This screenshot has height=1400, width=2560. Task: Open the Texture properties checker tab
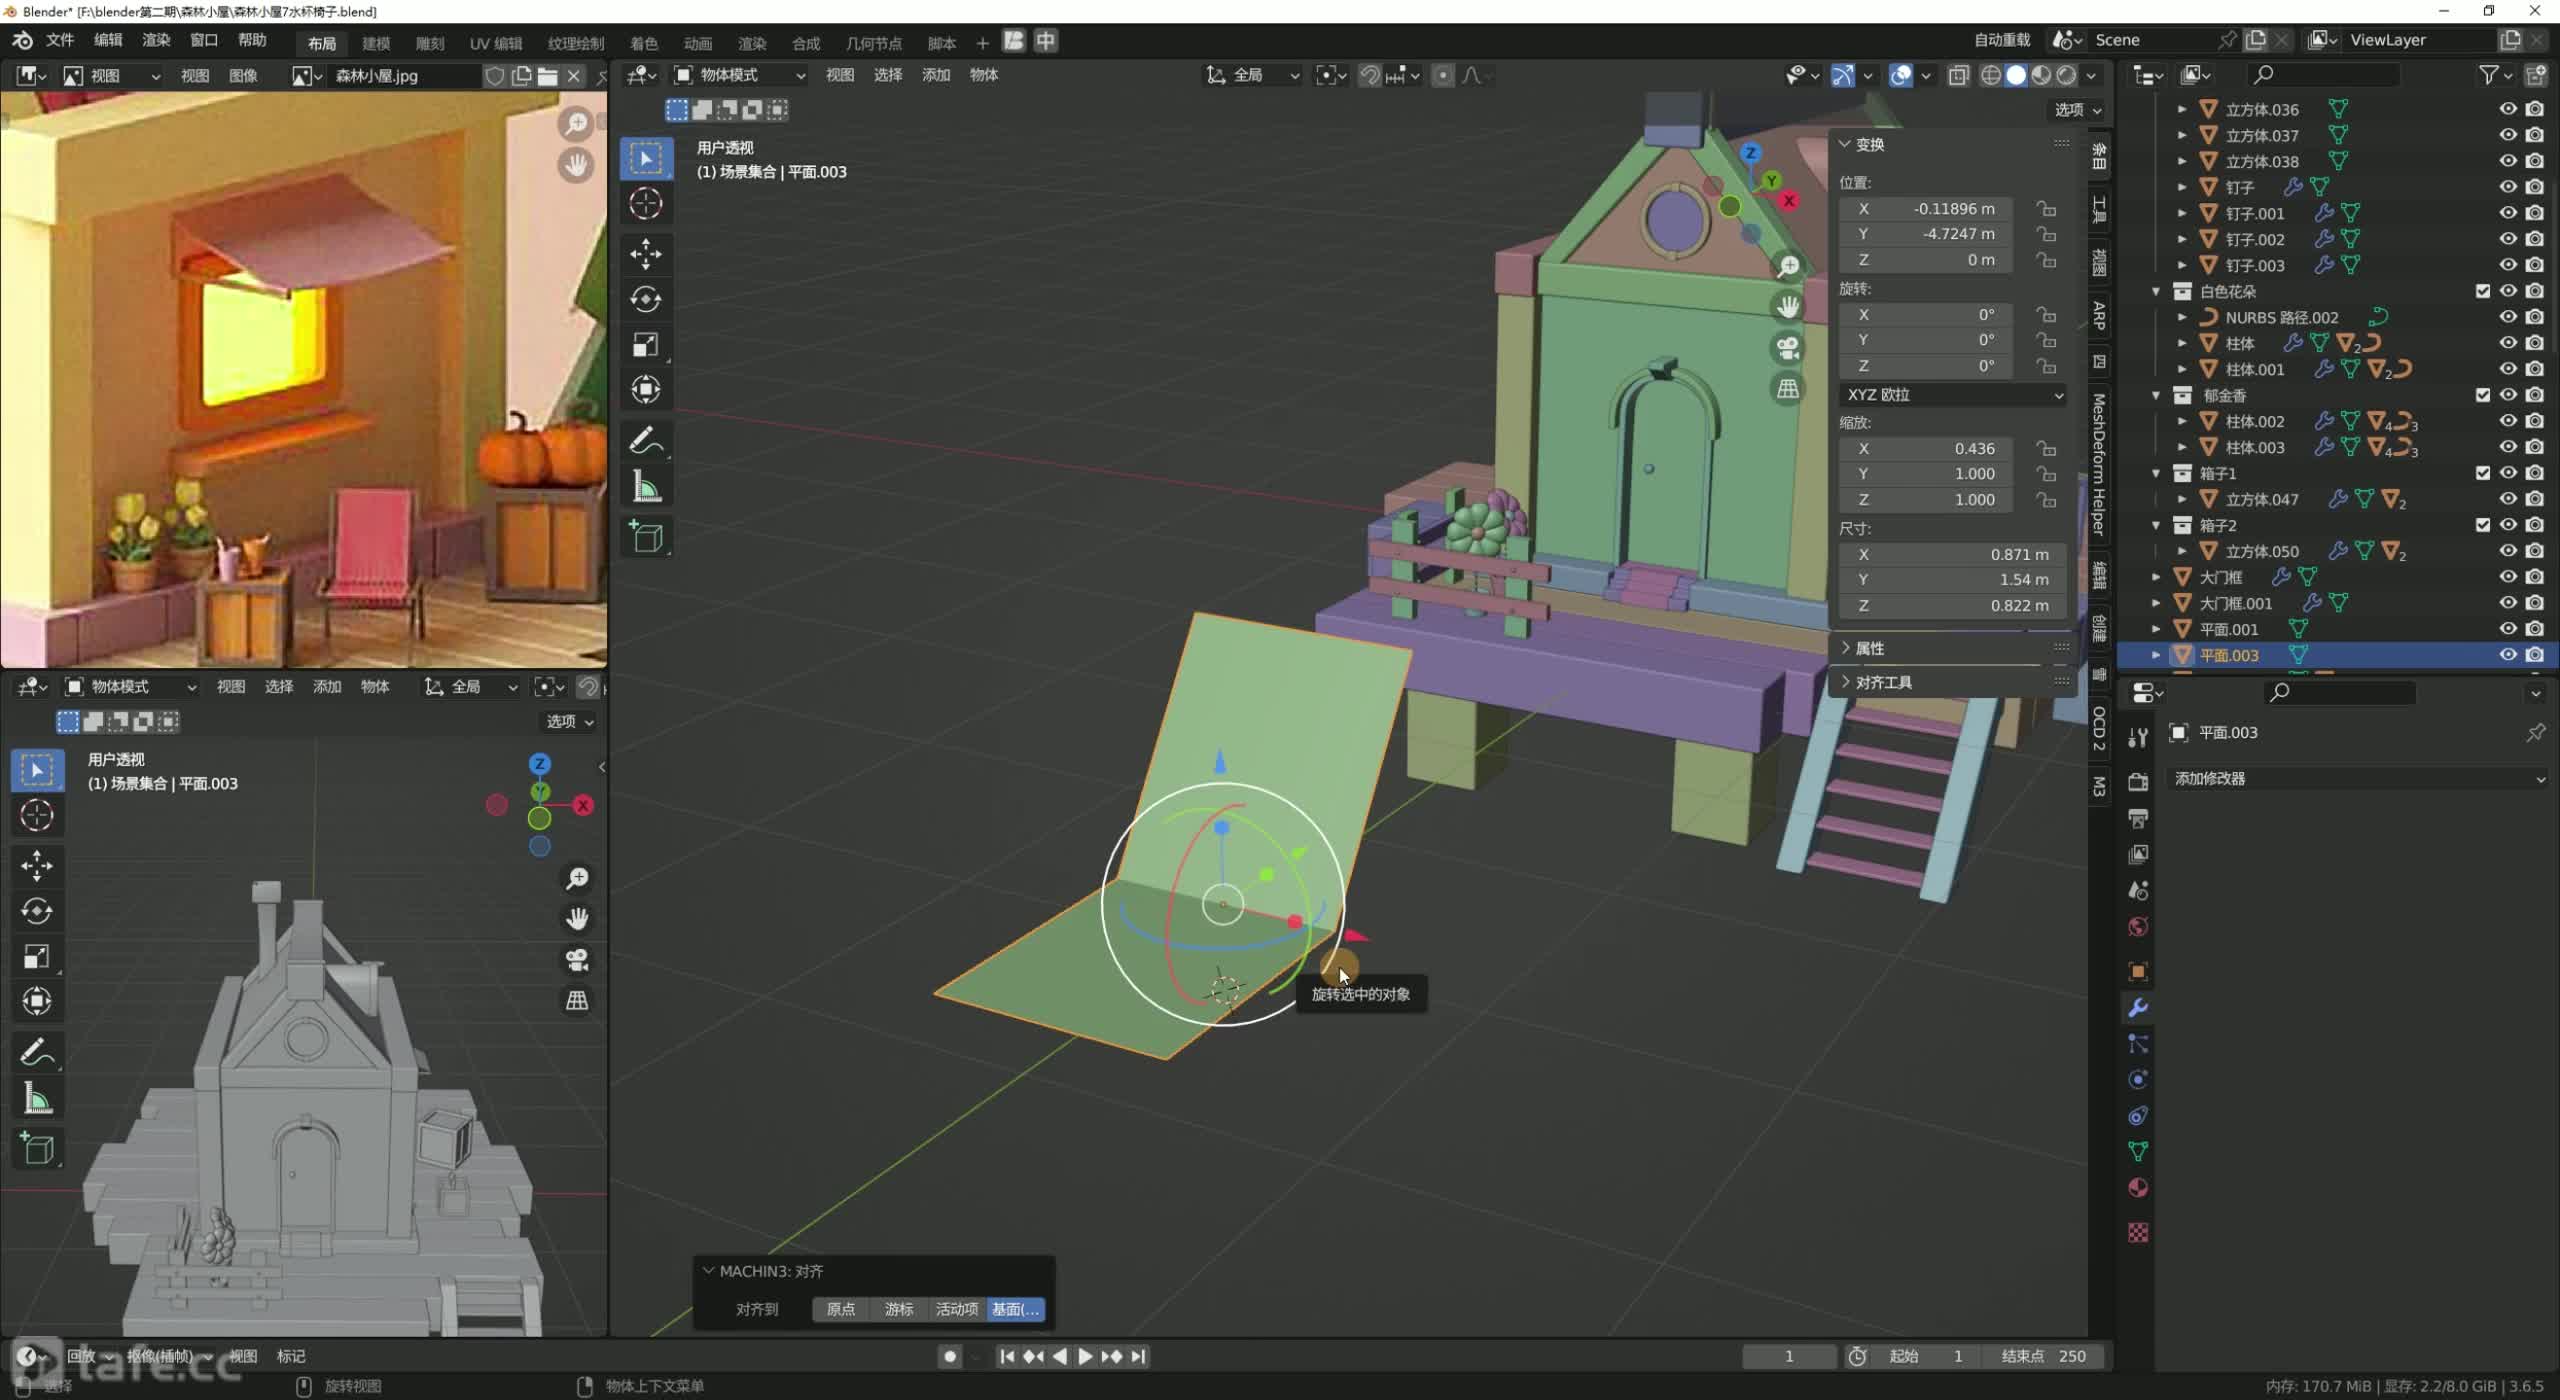coord(2138,1233)
